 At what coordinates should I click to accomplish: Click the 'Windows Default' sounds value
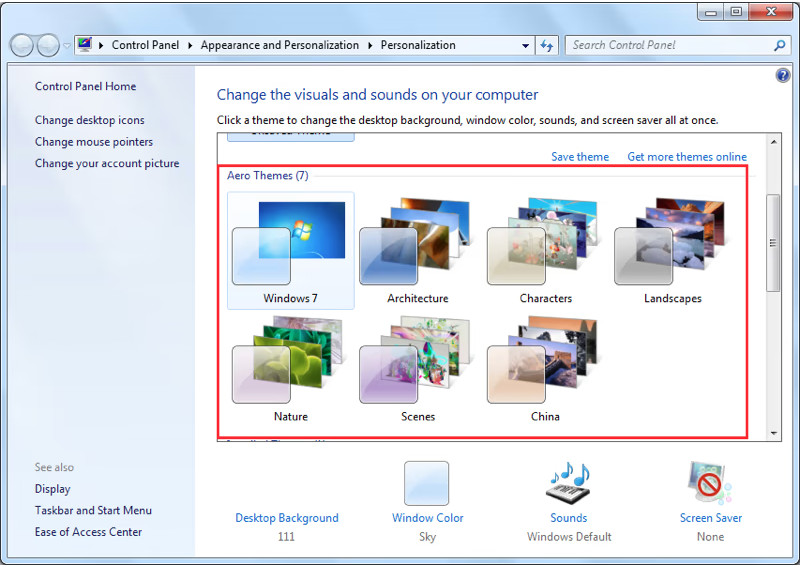click(x=569, y=537)
